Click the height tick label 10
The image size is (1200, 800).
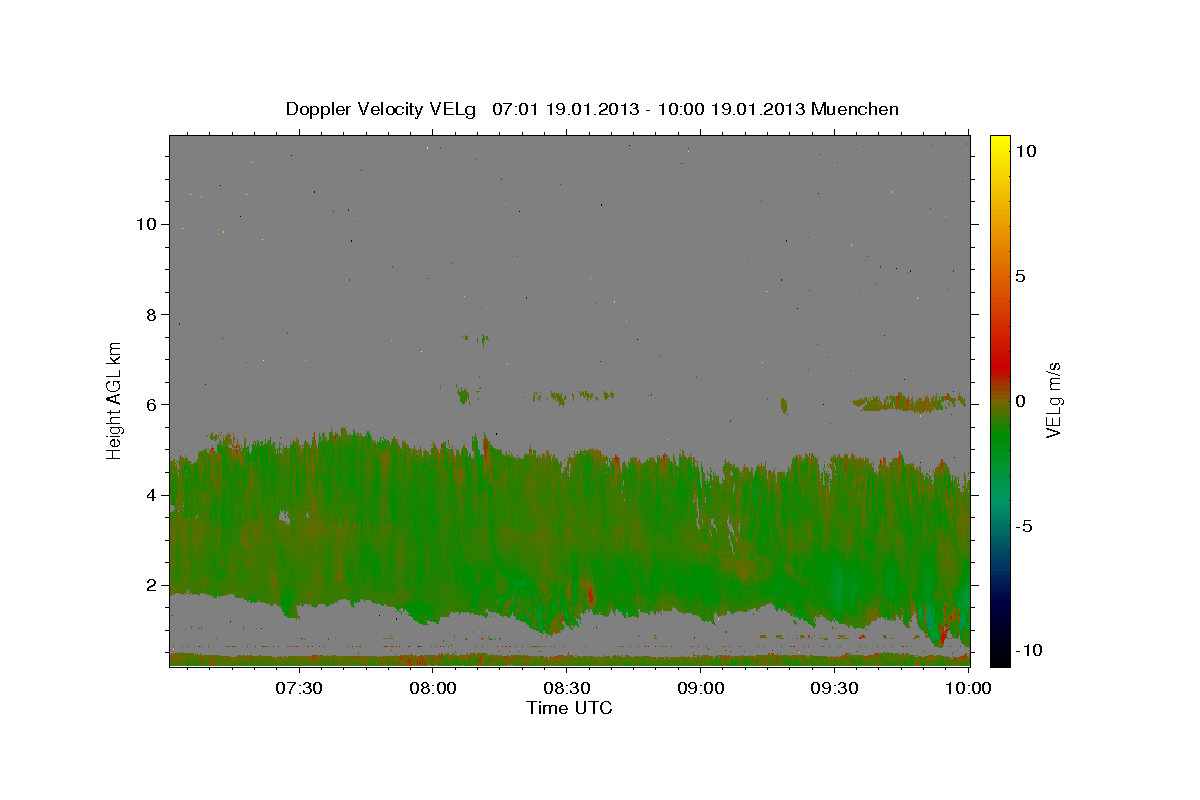point(148,224)
